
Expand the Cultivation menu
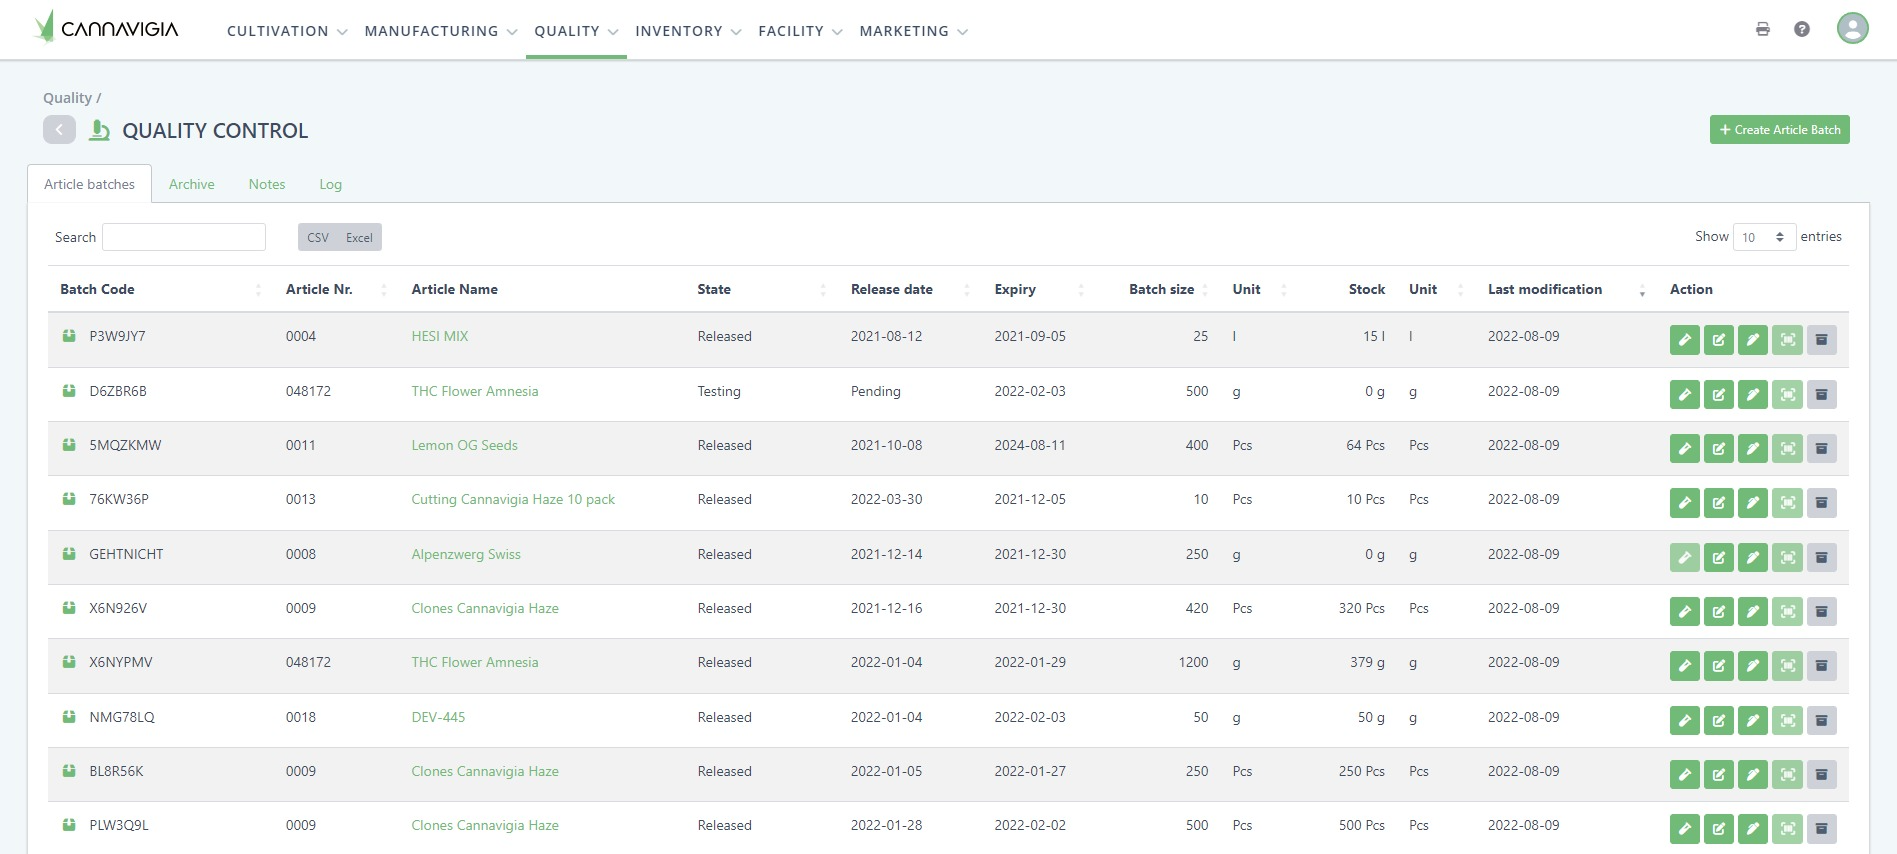point(286,31)
